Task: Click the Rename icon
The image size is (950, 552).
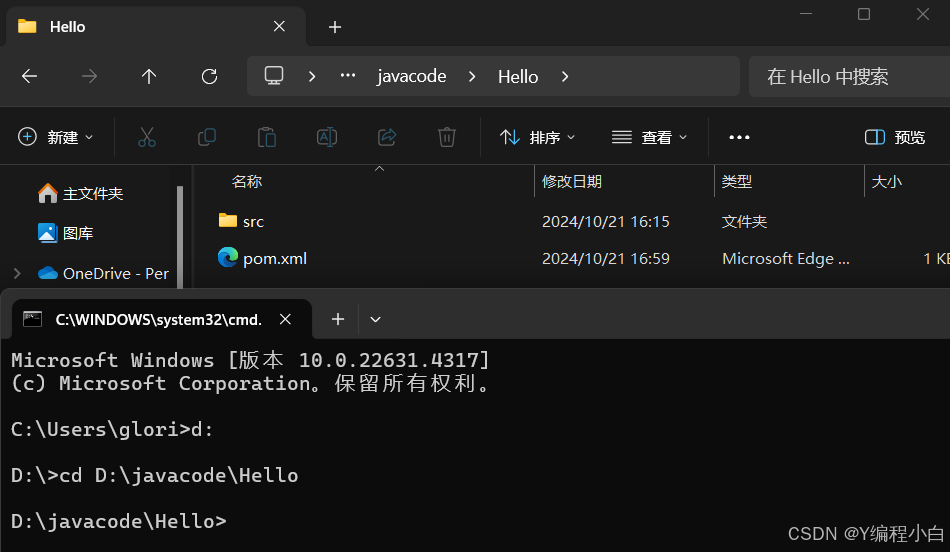Action: click(x=327, y=138)
